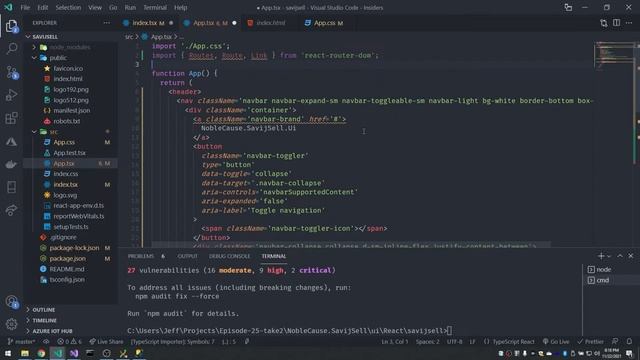Click the errors and warnings counter in status bar
Viewport: 640px width, 360px height.
(x=69, y=342)
